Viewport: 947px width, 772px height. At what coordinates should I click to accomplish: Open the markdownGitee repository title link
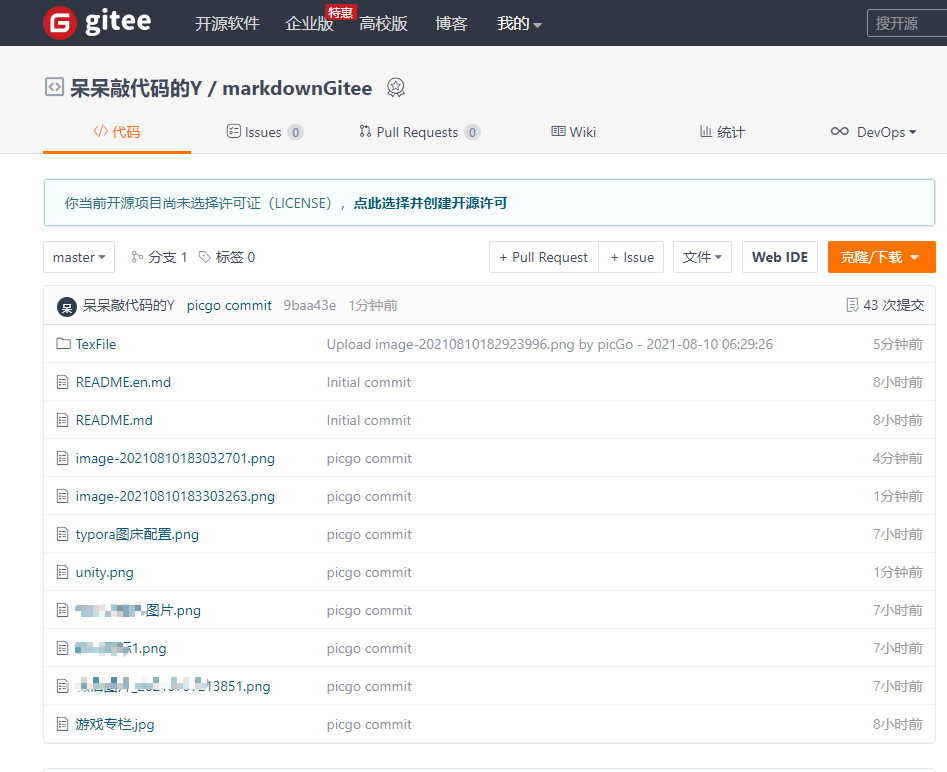point(297,88)
